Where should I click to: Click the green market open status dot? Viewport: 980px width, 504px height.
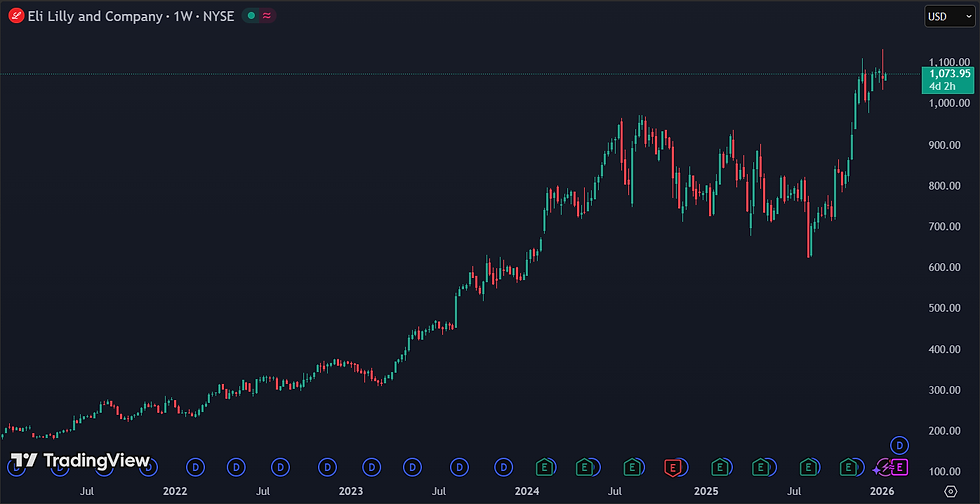pyautogui.click(x=251, y=16)
